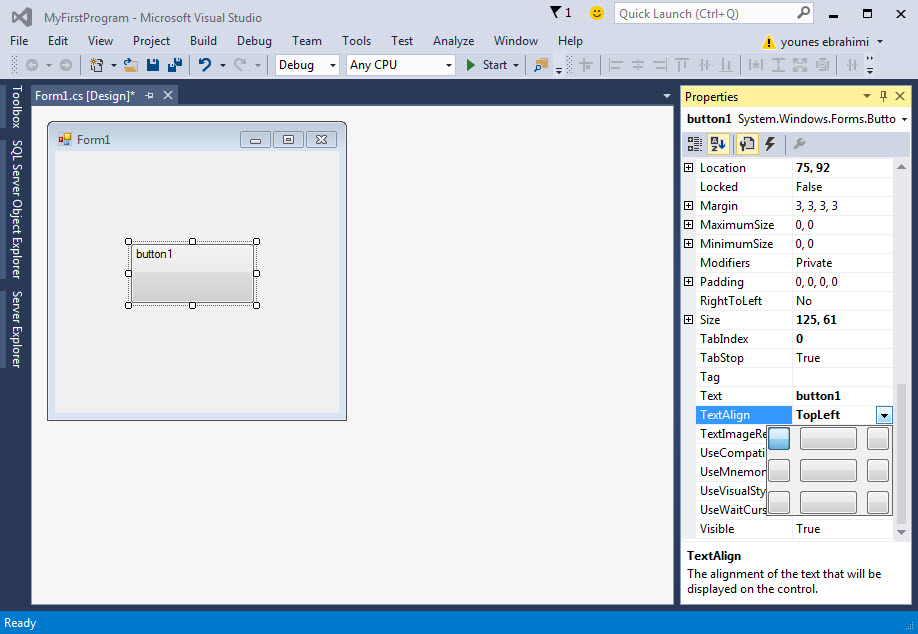Open the Debug configuration dropdown
918x634 pixels.
pyautogui.click(x=308, y=65)
